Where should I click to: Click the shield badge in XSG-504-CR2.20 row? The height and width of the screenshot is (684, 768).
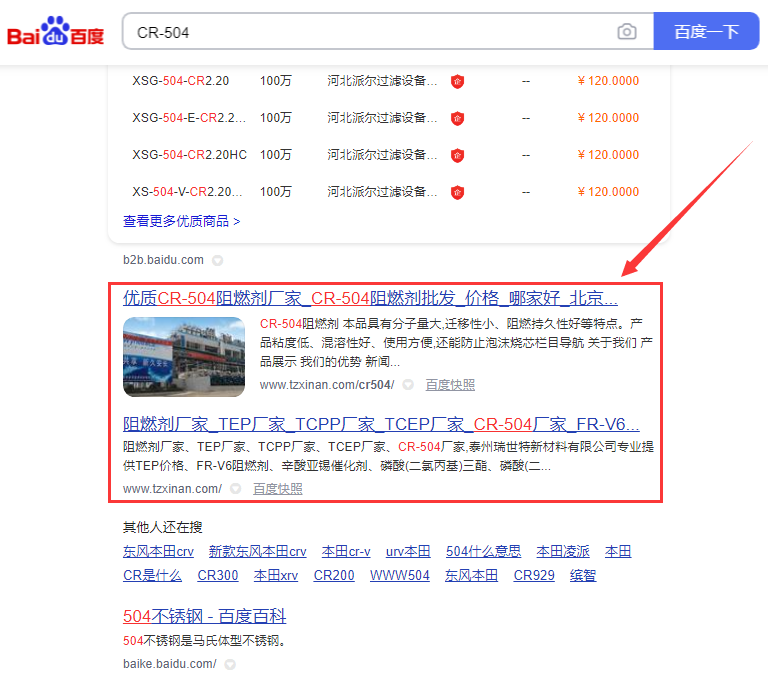tap(457, 81)
